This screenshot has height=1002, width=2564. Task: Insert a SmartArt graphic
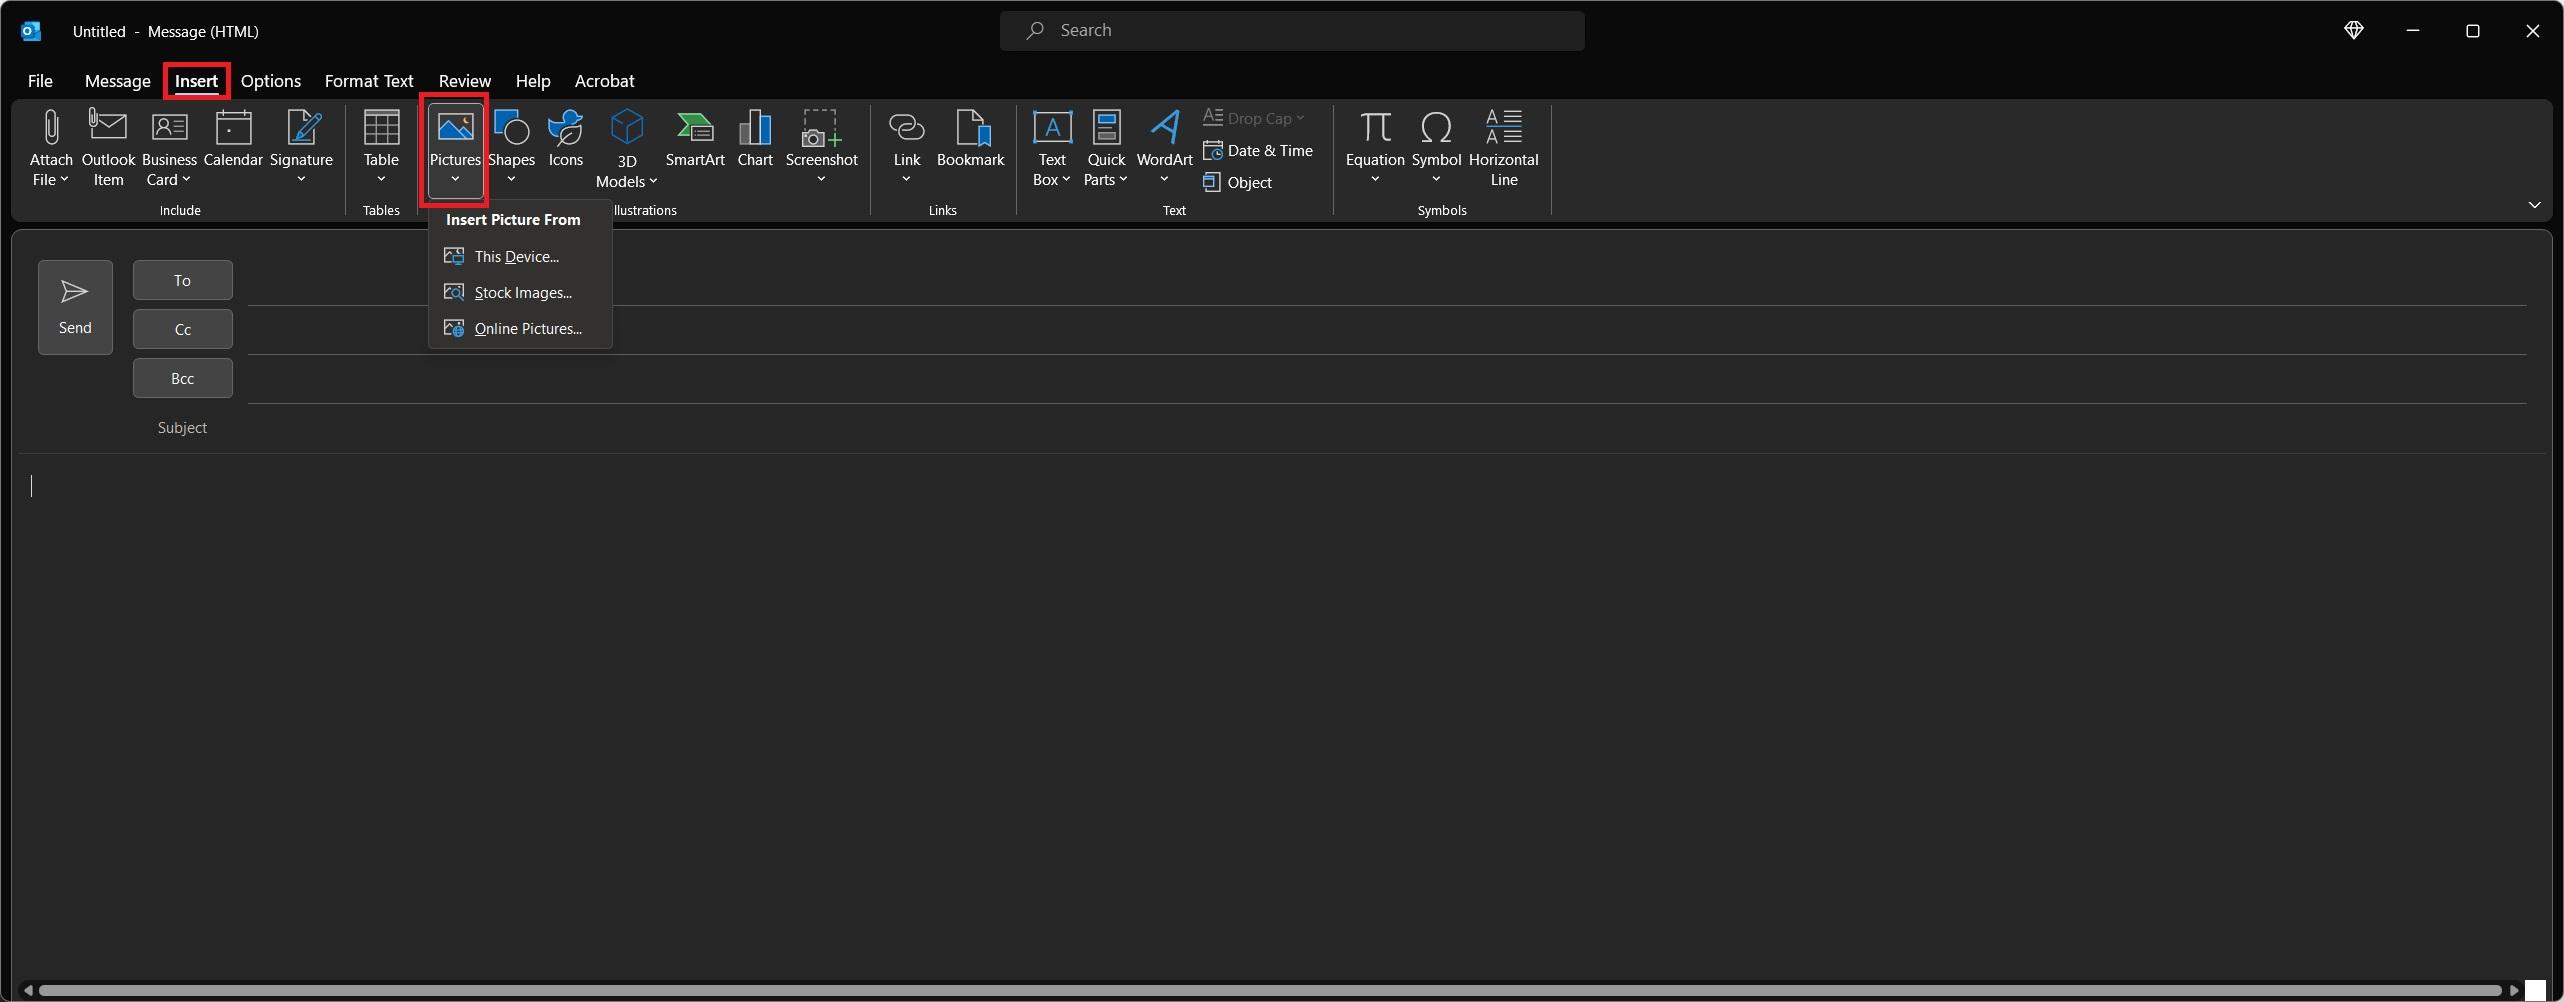pos(695,140)
